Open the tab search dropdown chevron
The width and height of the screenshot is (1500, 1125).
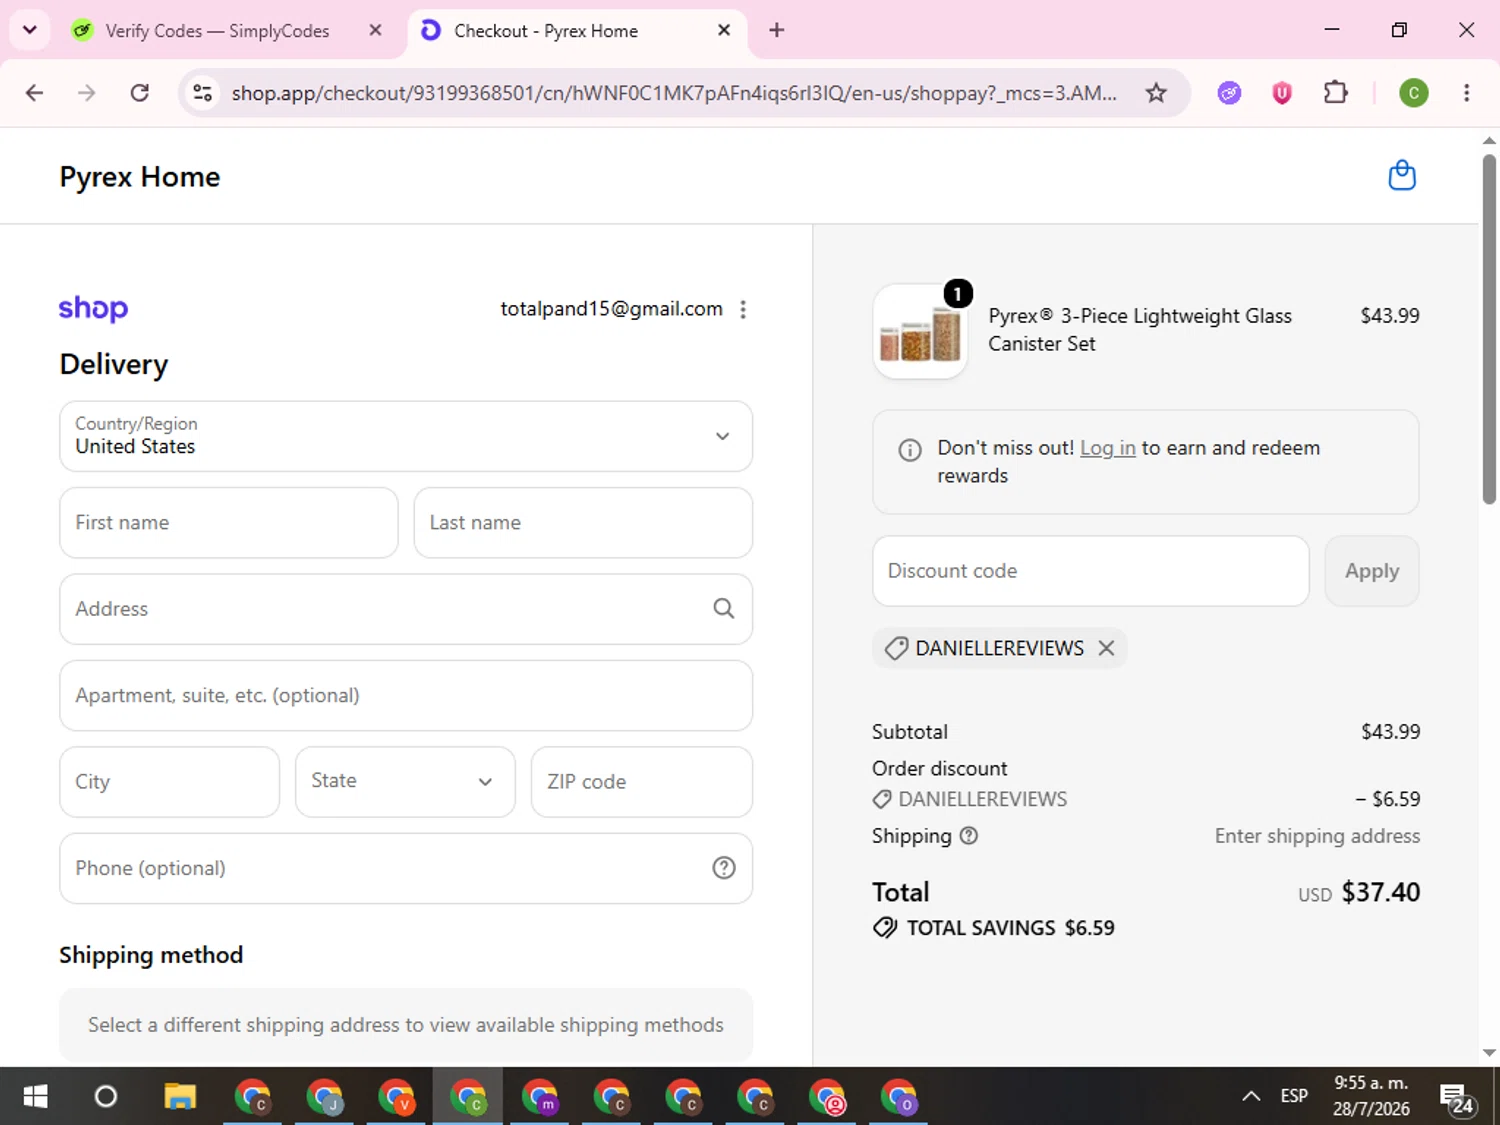(30, 30)
